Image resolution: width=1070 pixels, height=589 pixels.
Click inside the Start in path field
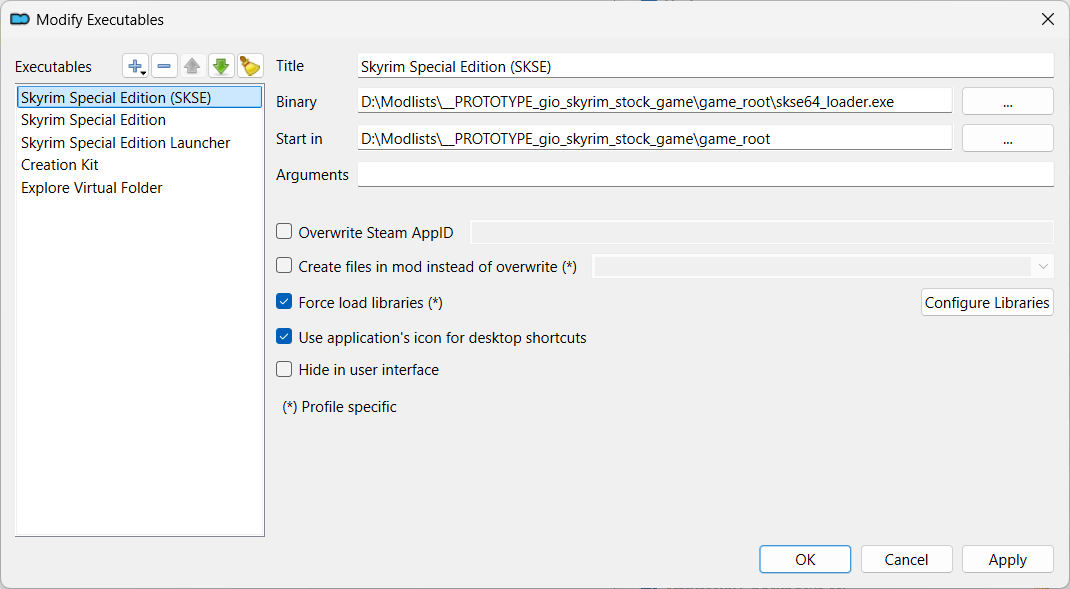(654, 139)
